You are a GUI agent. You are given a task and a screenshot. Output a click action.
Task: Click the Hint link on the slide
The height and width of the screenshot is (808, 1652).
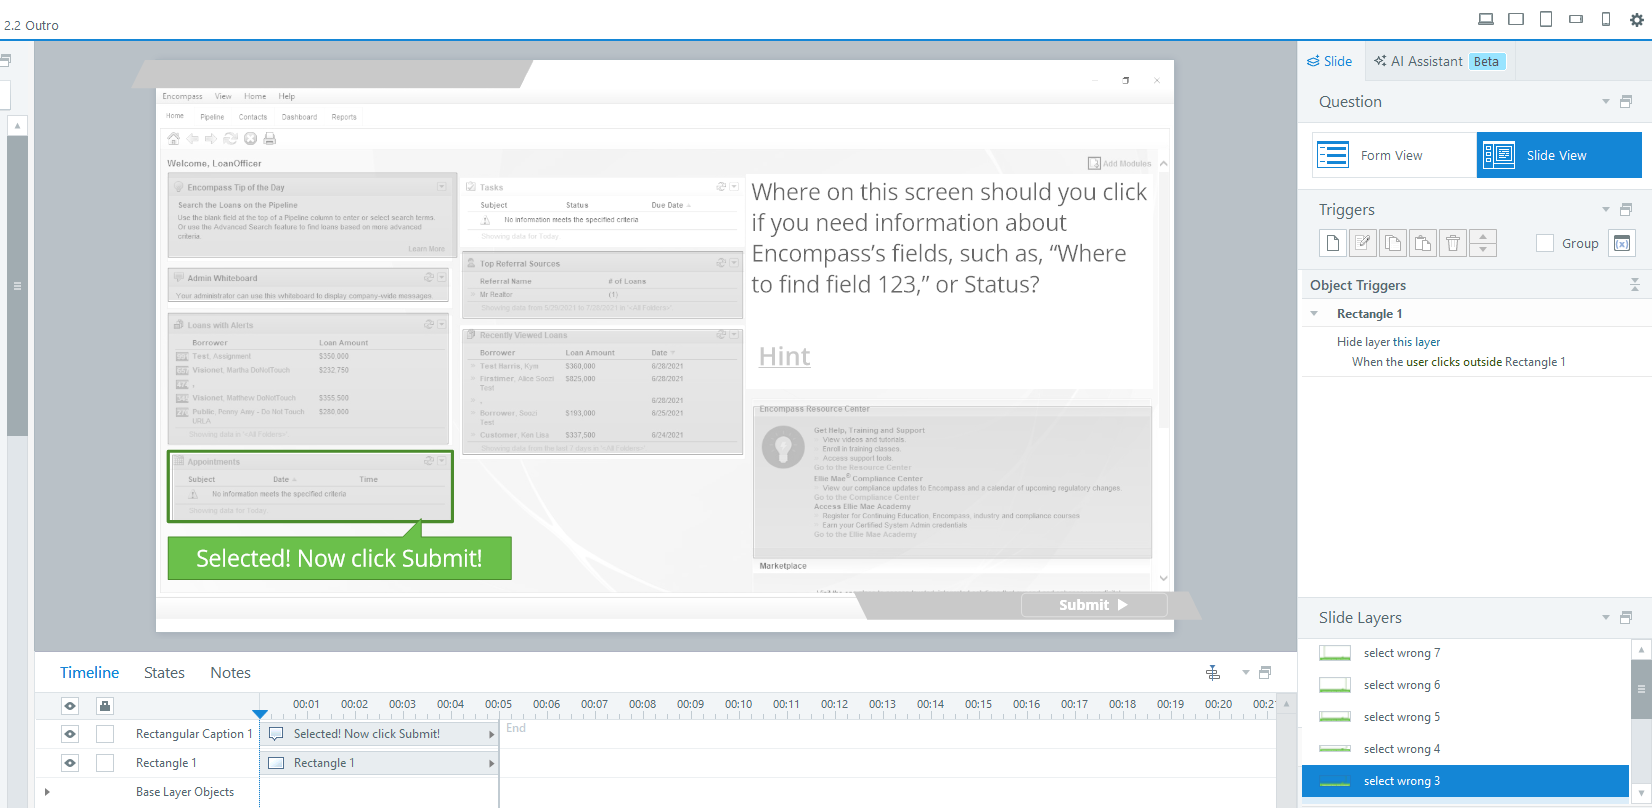pyautogui.click(x=784, y=357)
